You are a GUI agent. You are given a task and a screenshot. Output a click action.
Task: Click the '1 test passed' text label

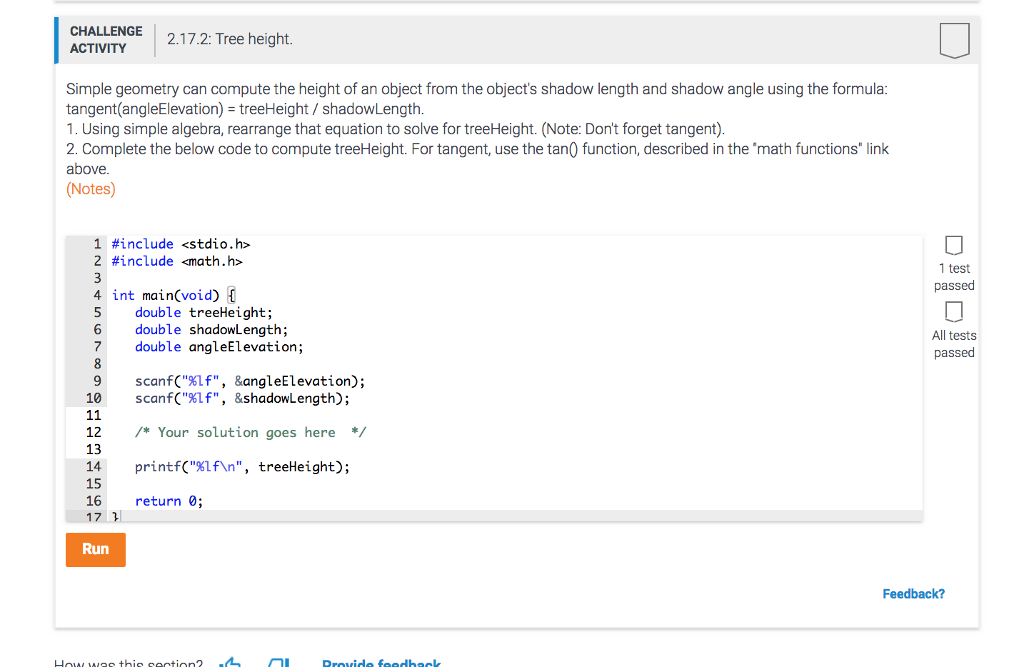click(x=953, y=277)
